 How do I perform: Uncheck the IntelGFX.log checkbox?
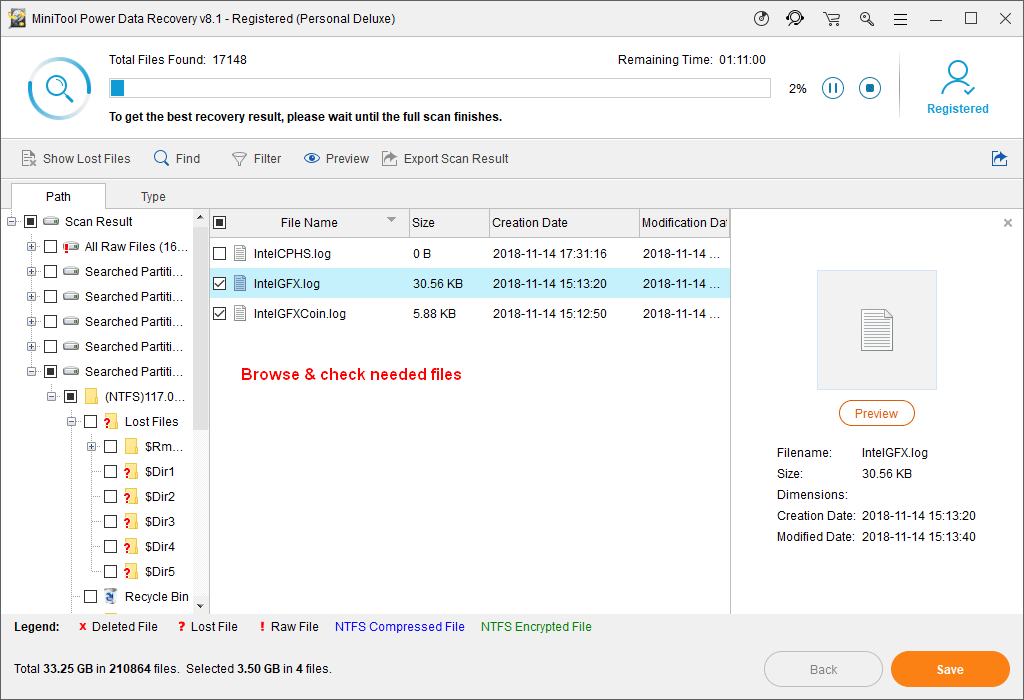click(219, 283)
